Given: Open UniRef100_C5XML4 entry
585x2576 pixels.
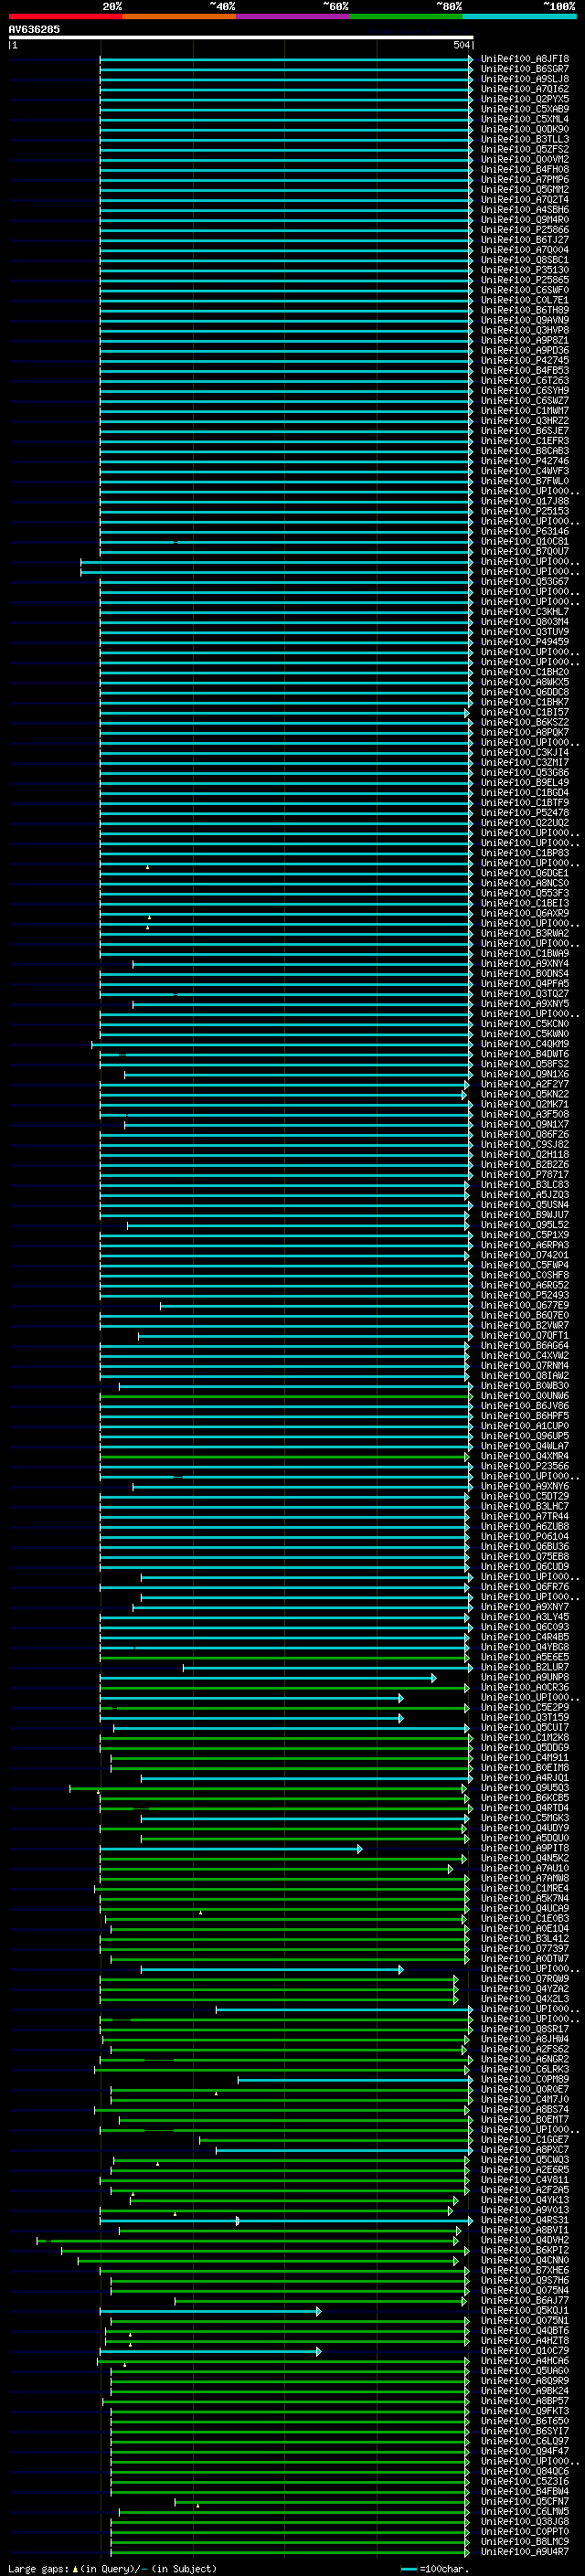Looking at the screenshot, I should point(525,119).
